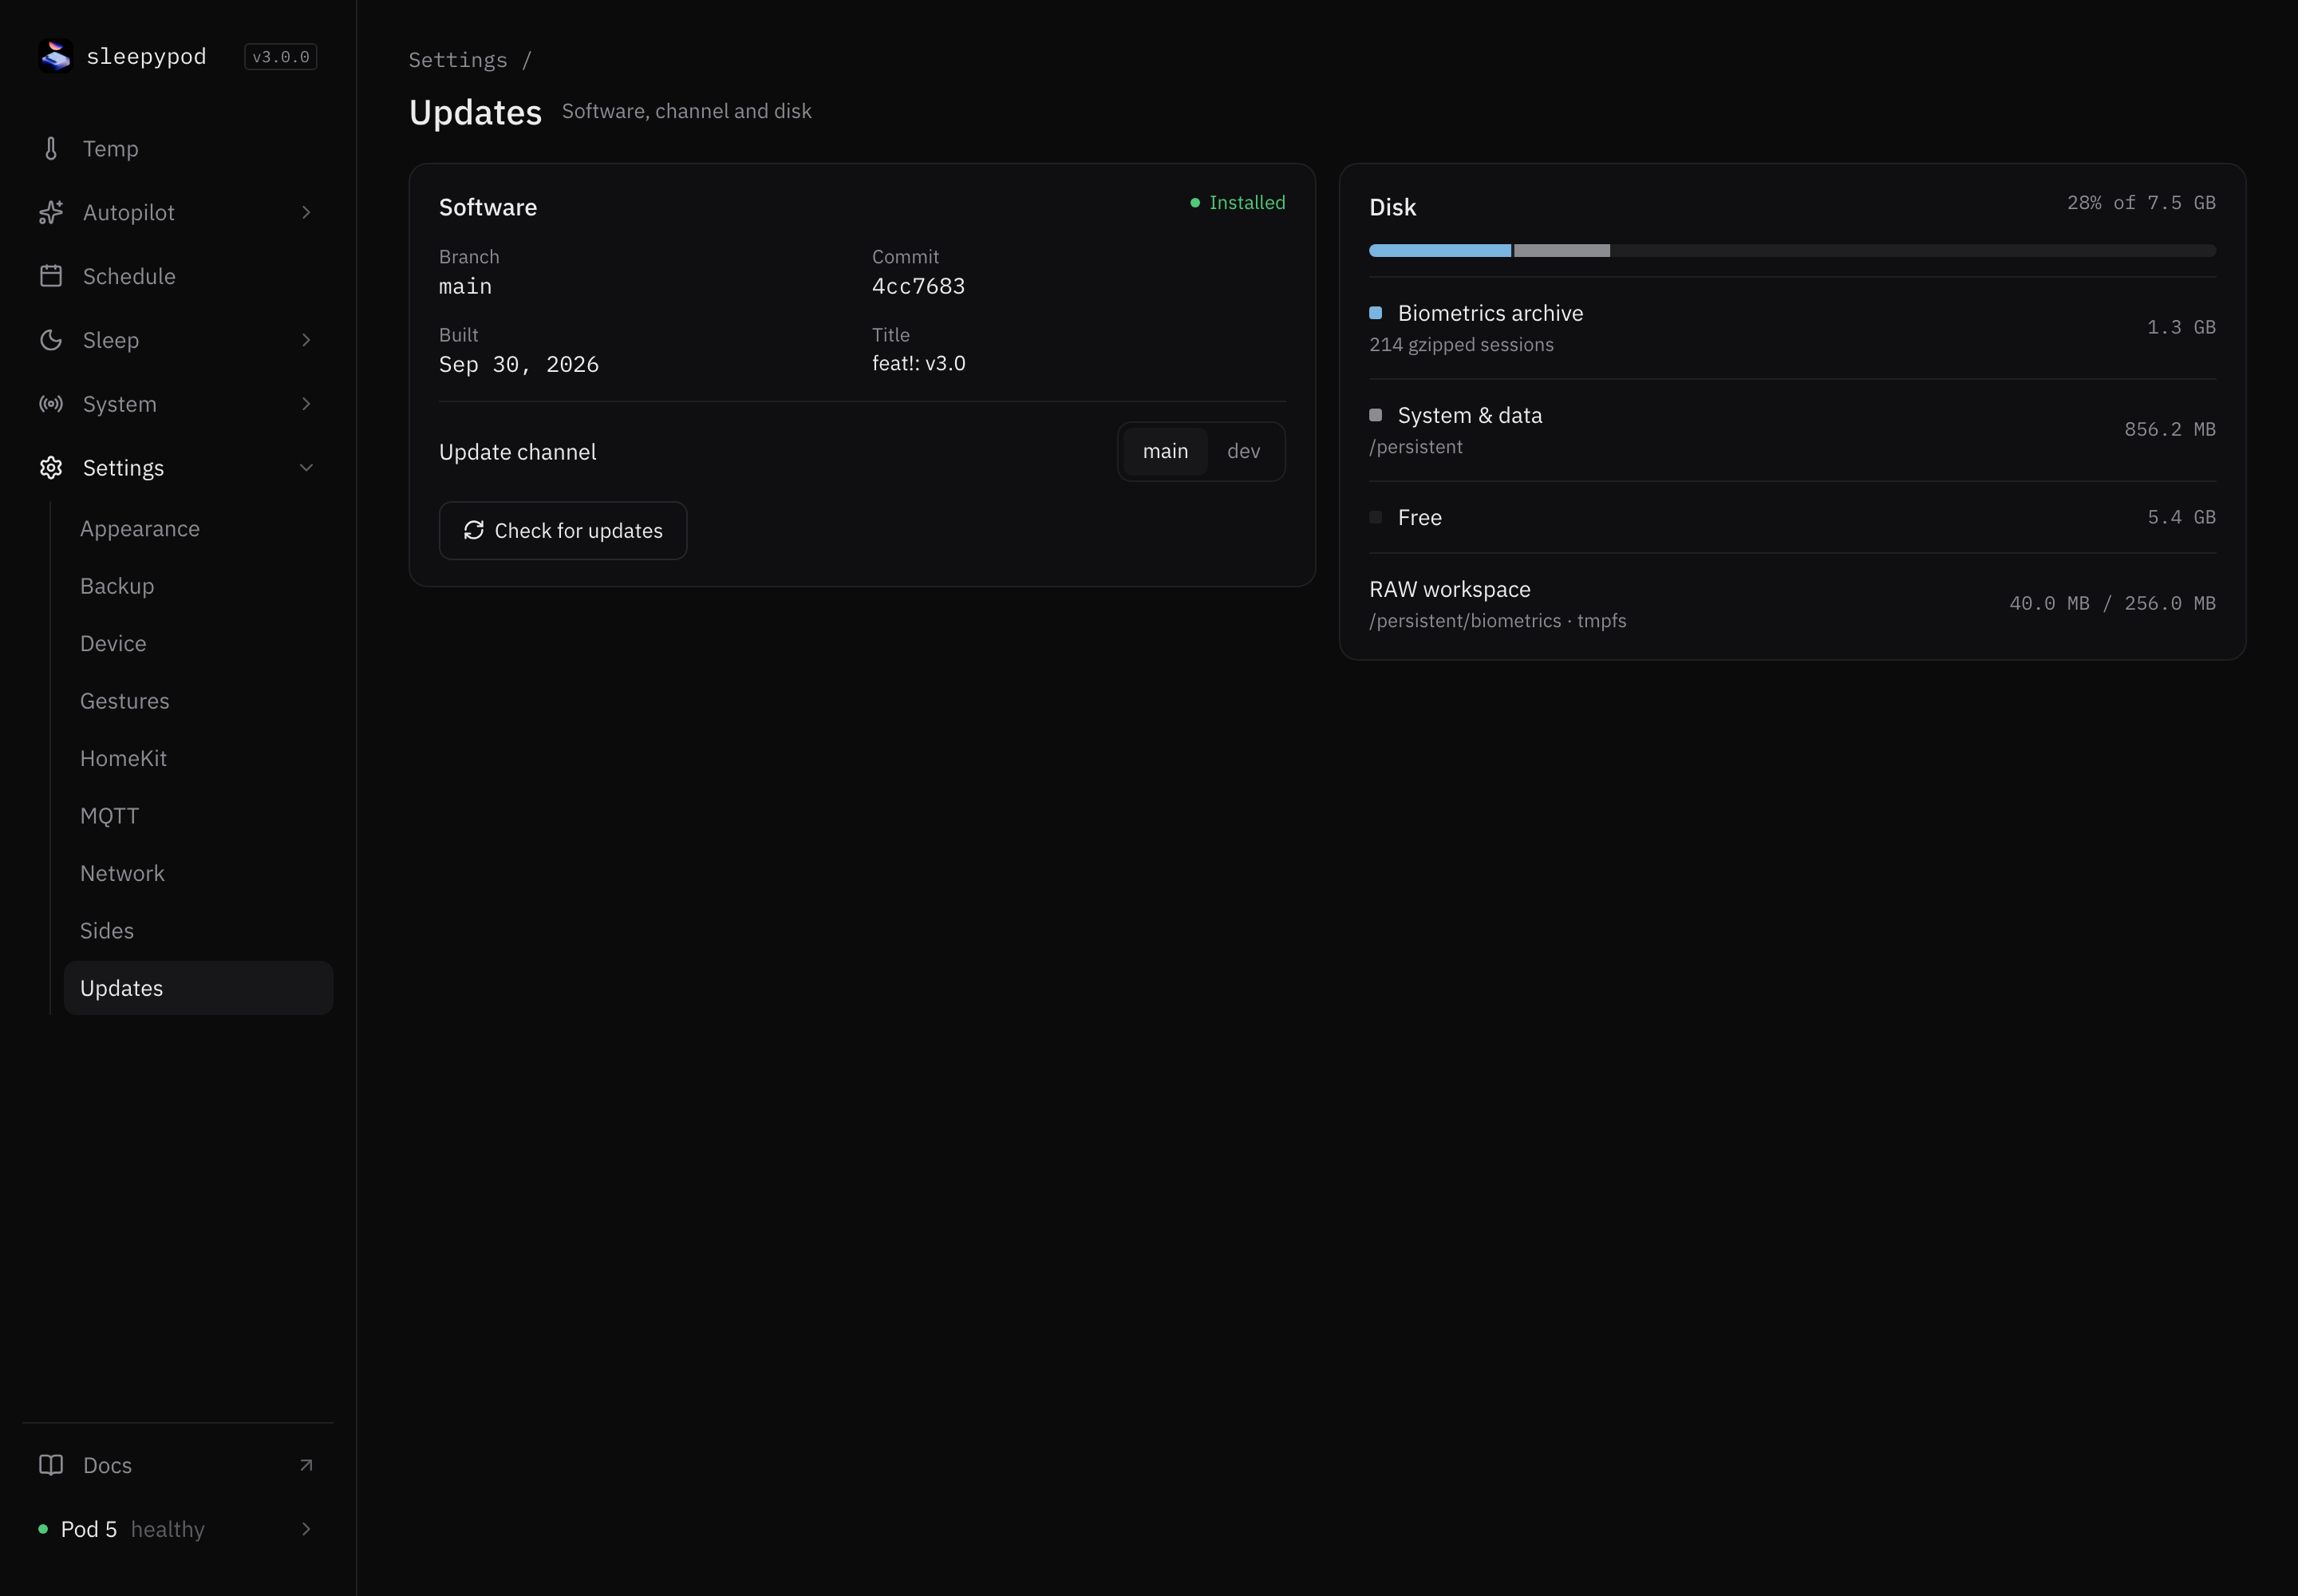Viewport: 2298px width, 1596px height.
Task: Collapse the Settings section chevron
Action: [x=306, y=468]
